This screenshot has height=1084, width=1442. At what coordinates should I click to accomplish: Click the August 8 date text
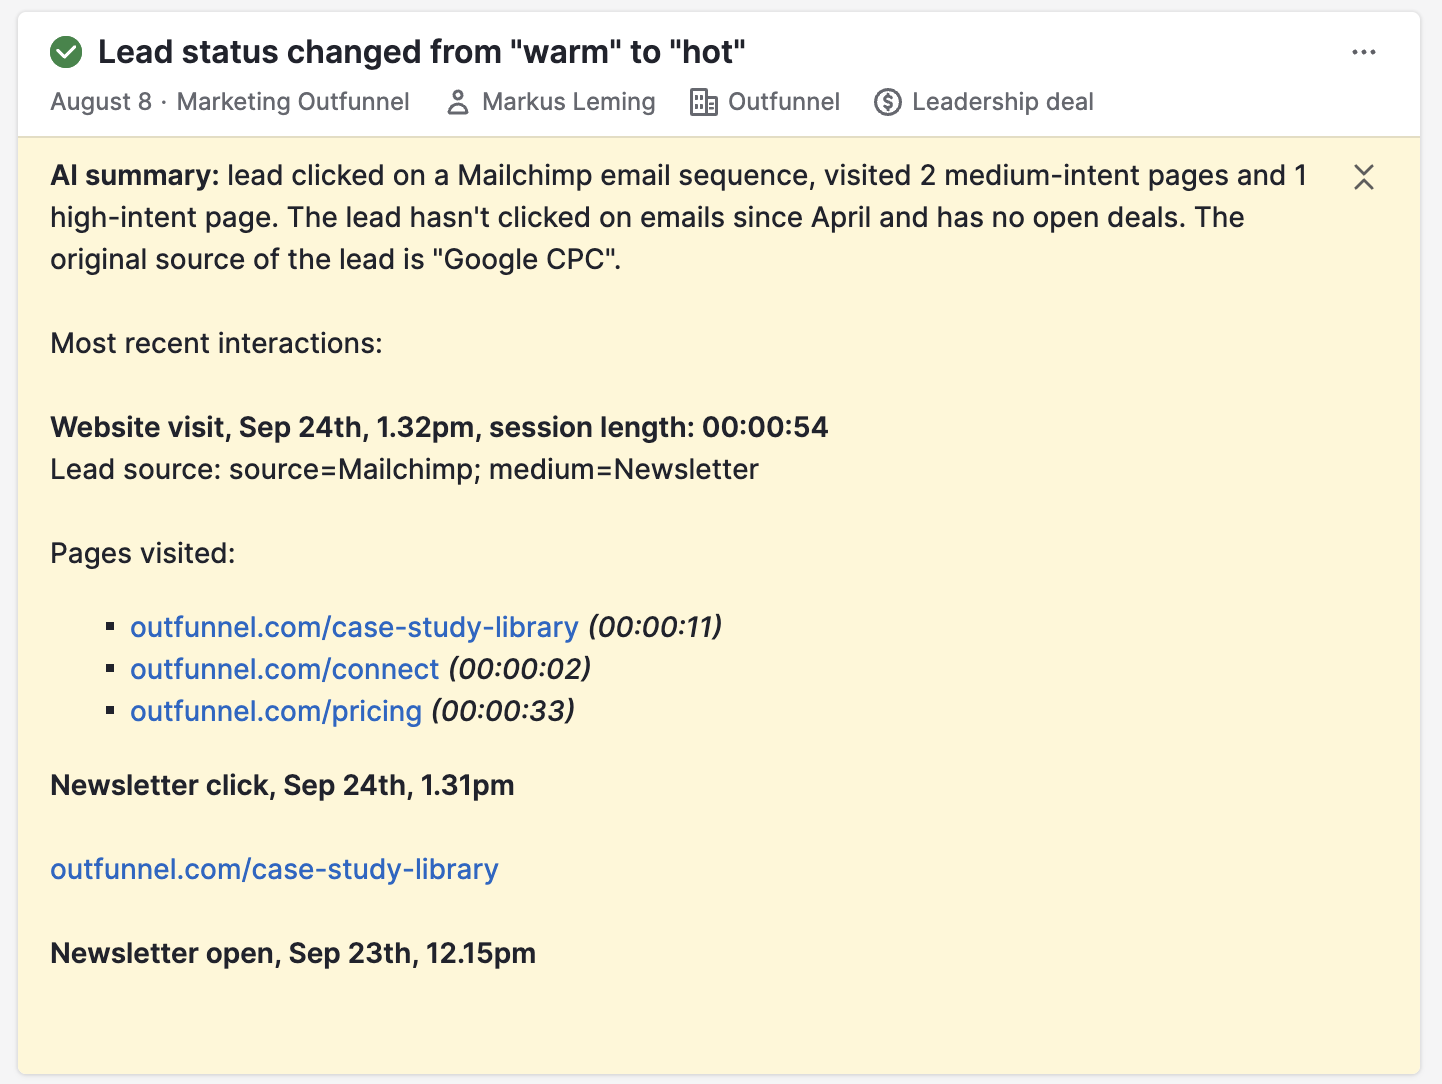tap(100, 101)
